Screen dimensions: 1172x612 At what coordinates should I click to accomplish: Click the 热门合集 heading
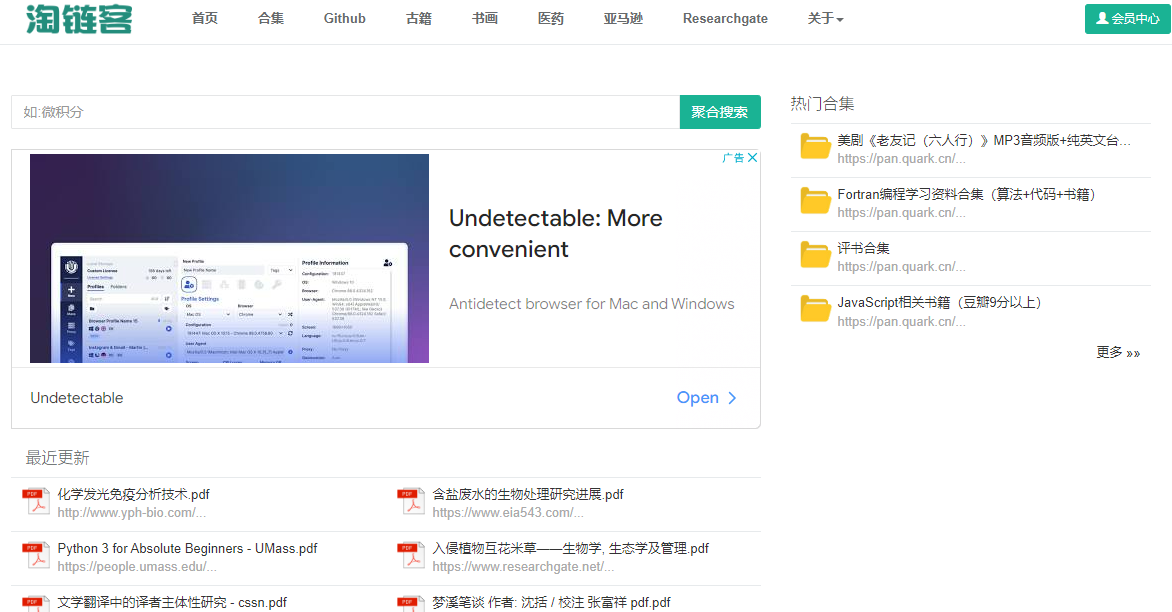822,104
